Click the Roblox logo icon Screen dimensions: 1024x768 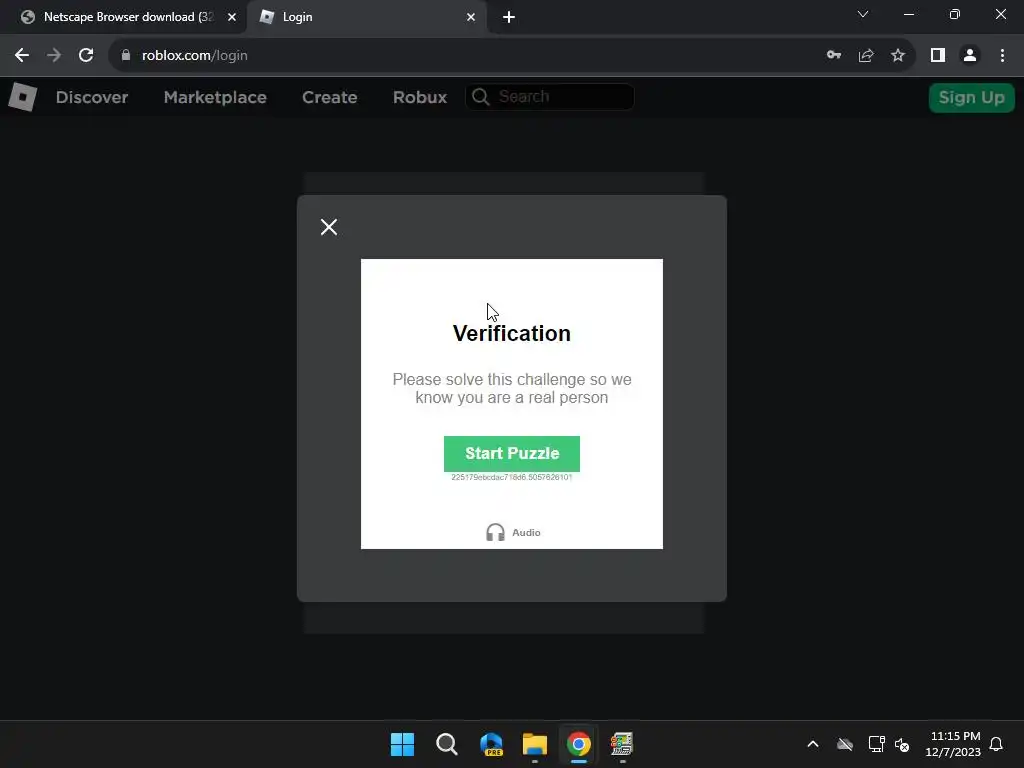[x=22, y=97]
